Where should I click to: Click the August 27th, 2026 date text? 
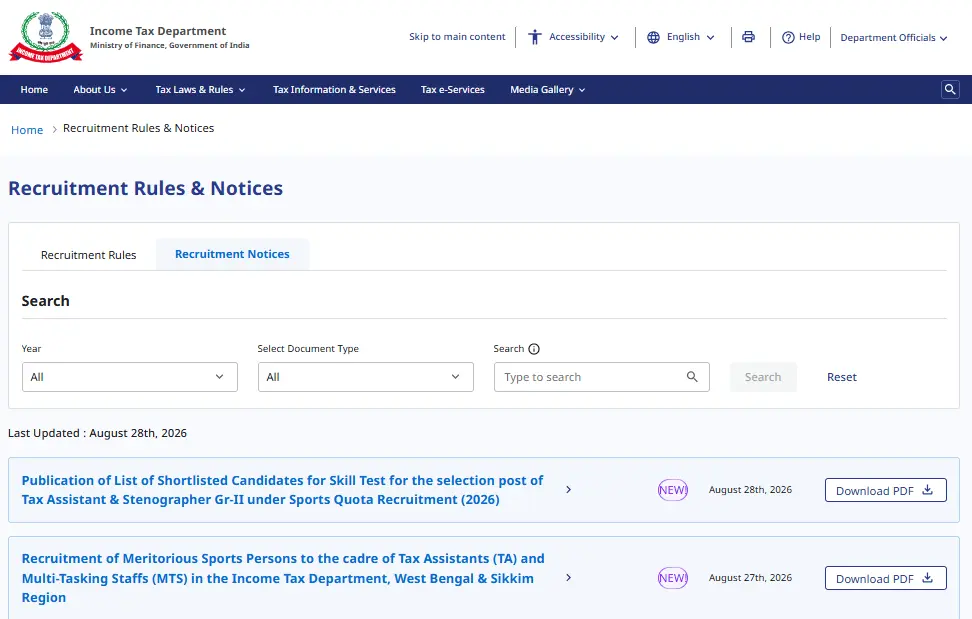click(x=750, y=577)
